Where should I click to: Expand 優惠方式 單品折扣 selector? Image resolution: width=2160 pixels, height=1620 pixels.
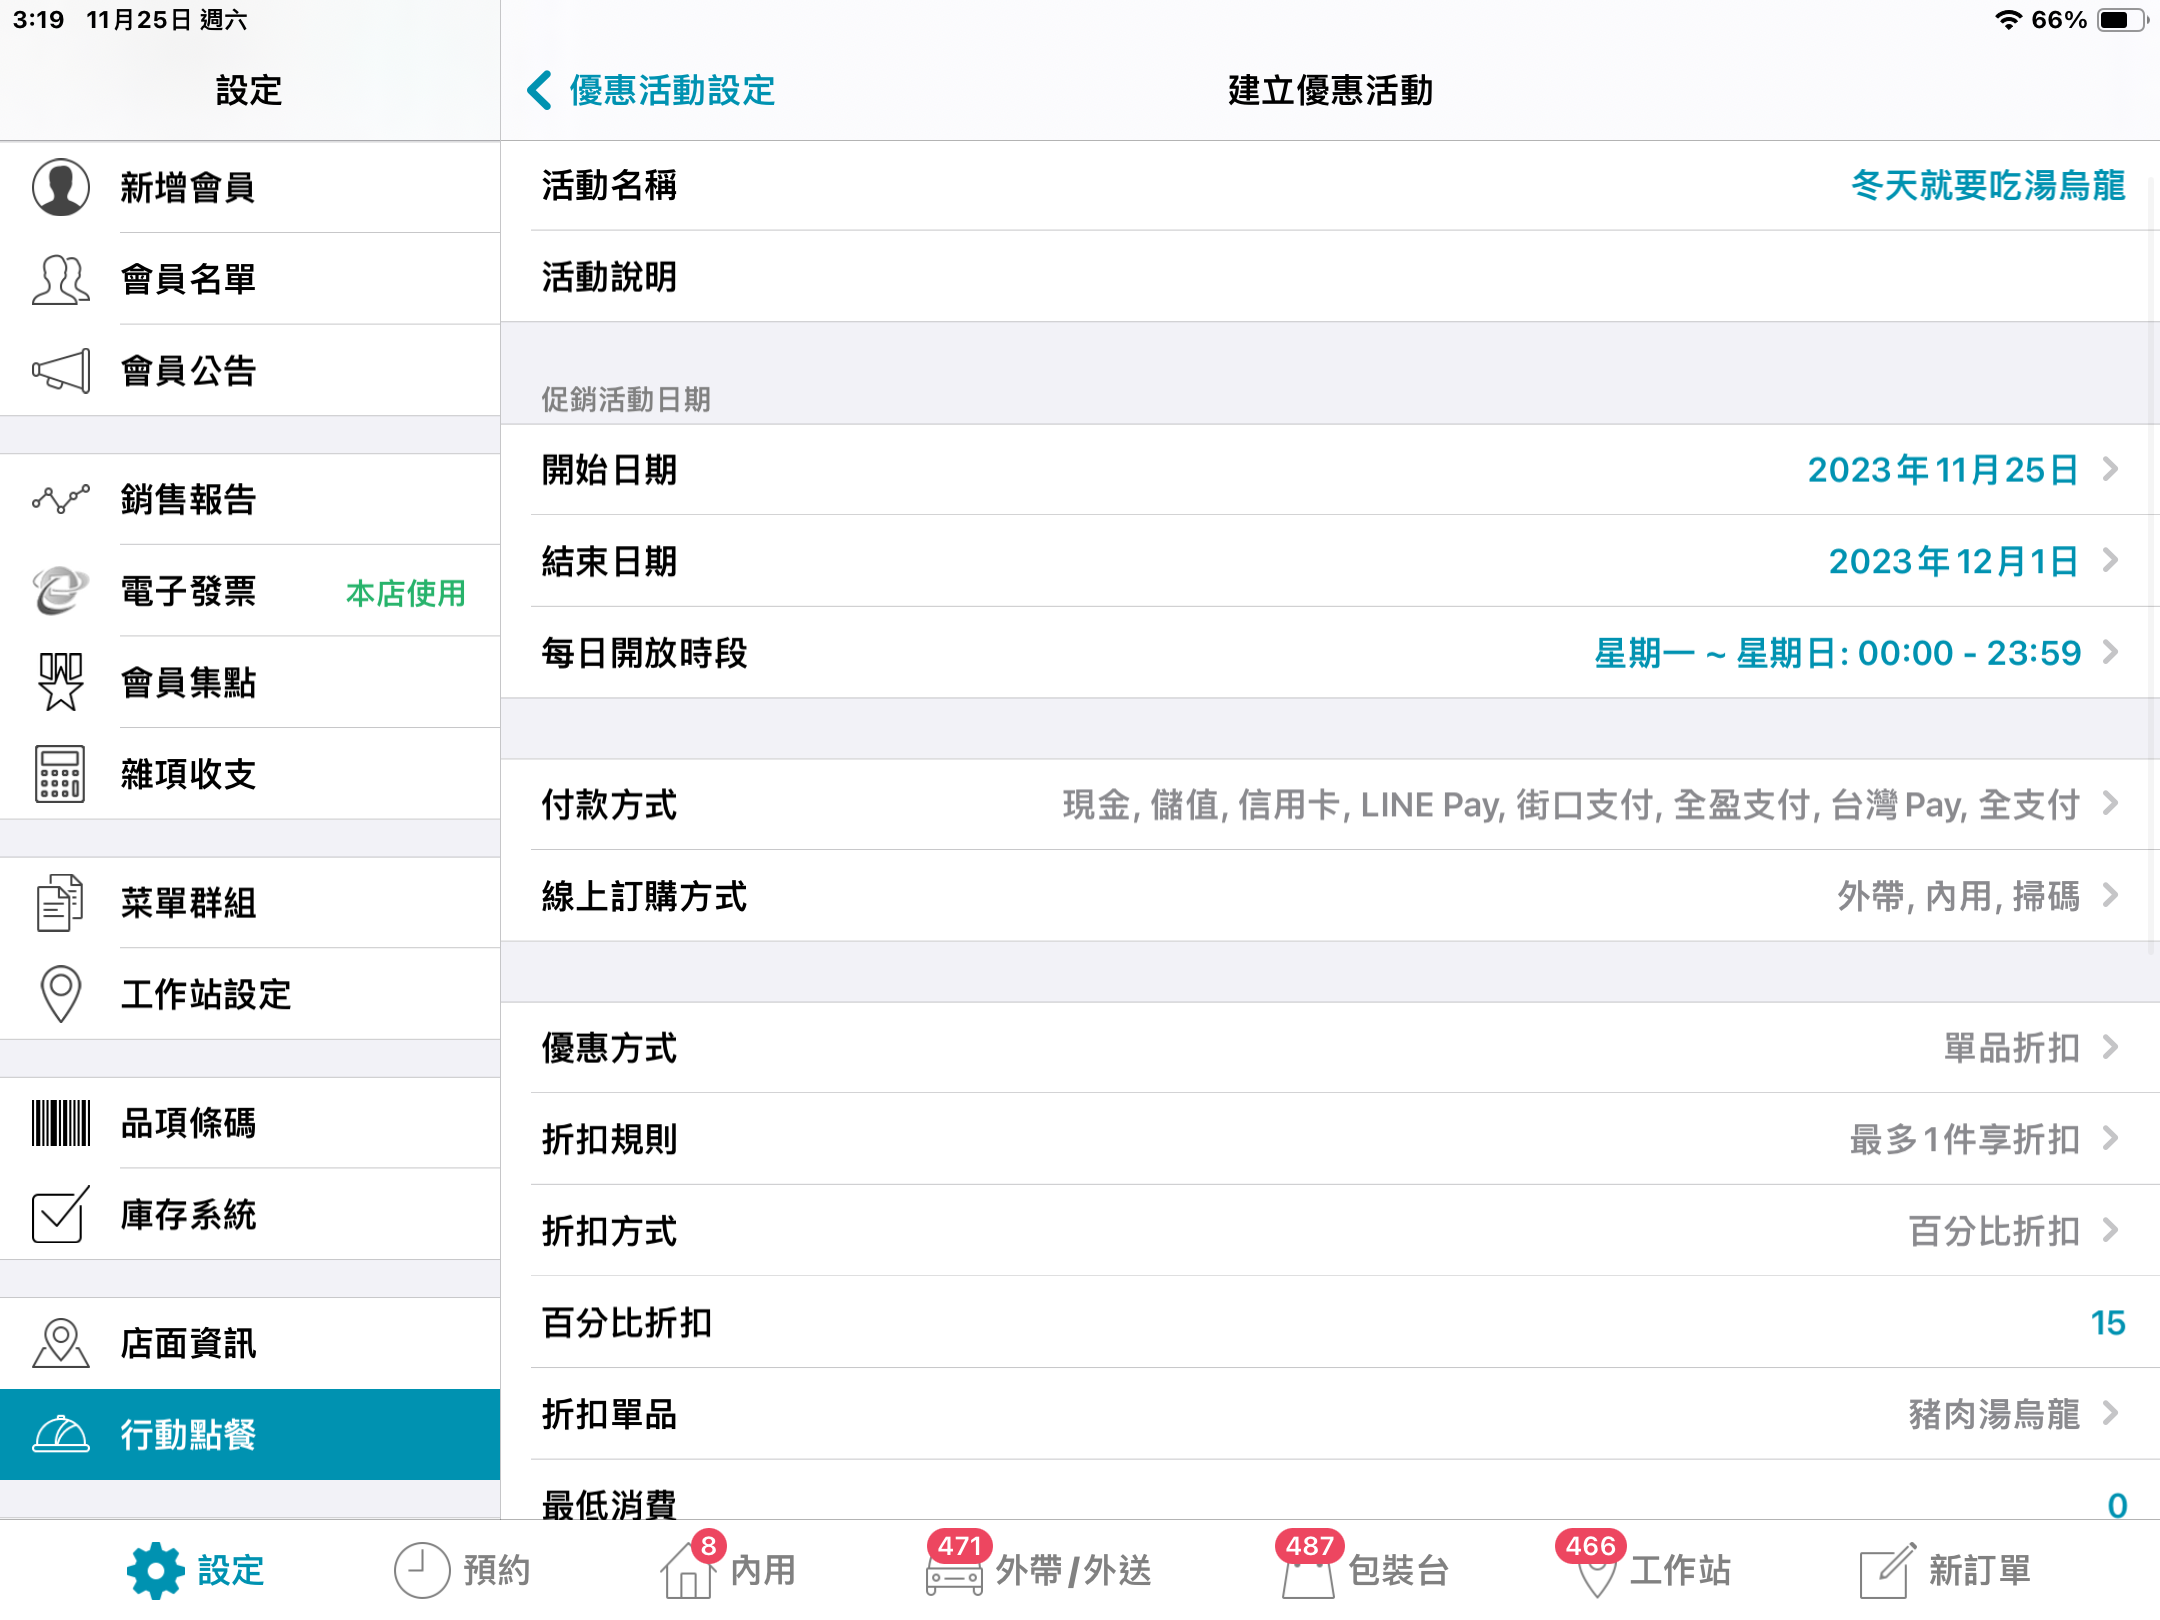(1330, 1048)
